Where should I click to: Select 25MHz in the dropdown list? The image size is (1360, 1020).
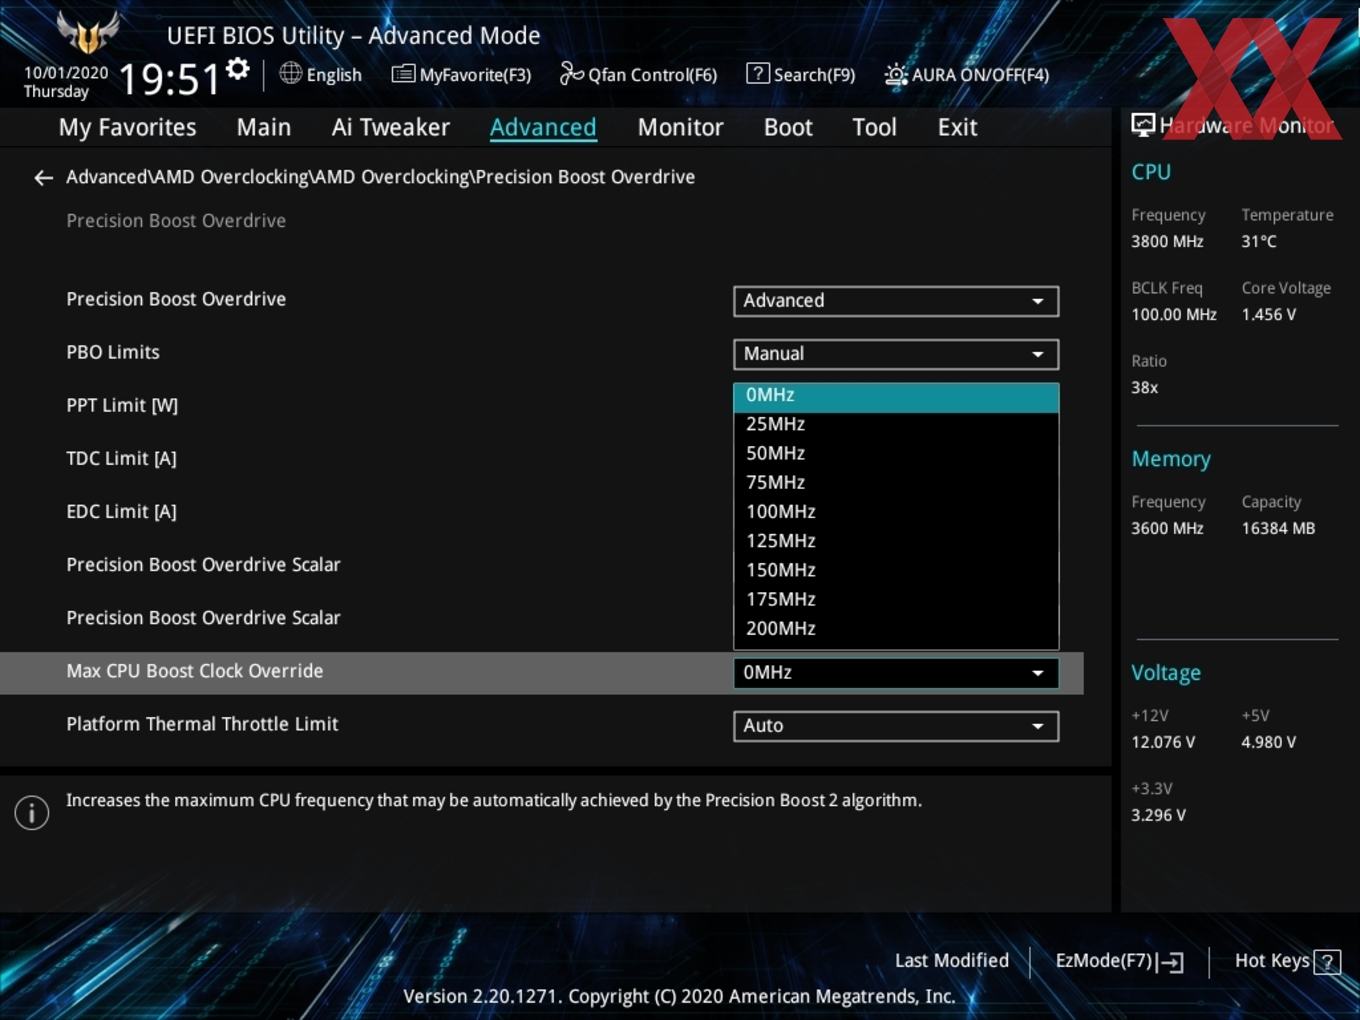pos(896,424)
